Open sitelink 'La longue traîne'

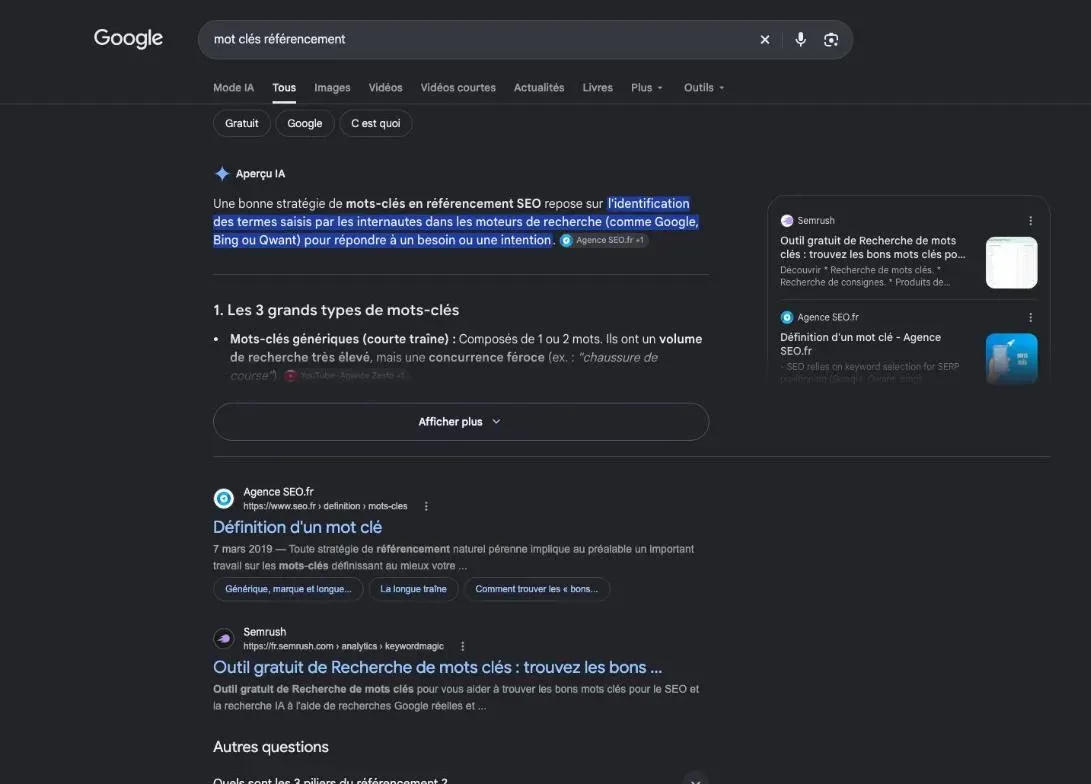pos(413,589)
